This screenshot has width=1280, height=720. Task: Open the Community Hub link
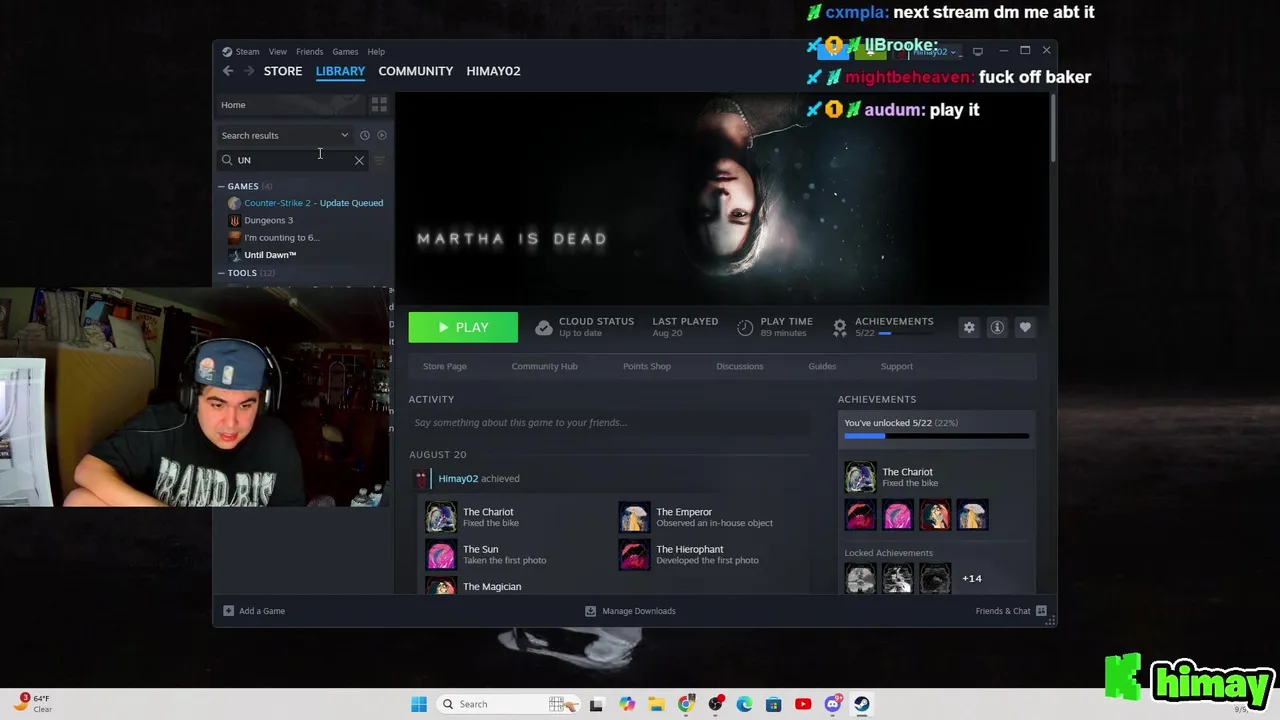click(x=544, y=366)
